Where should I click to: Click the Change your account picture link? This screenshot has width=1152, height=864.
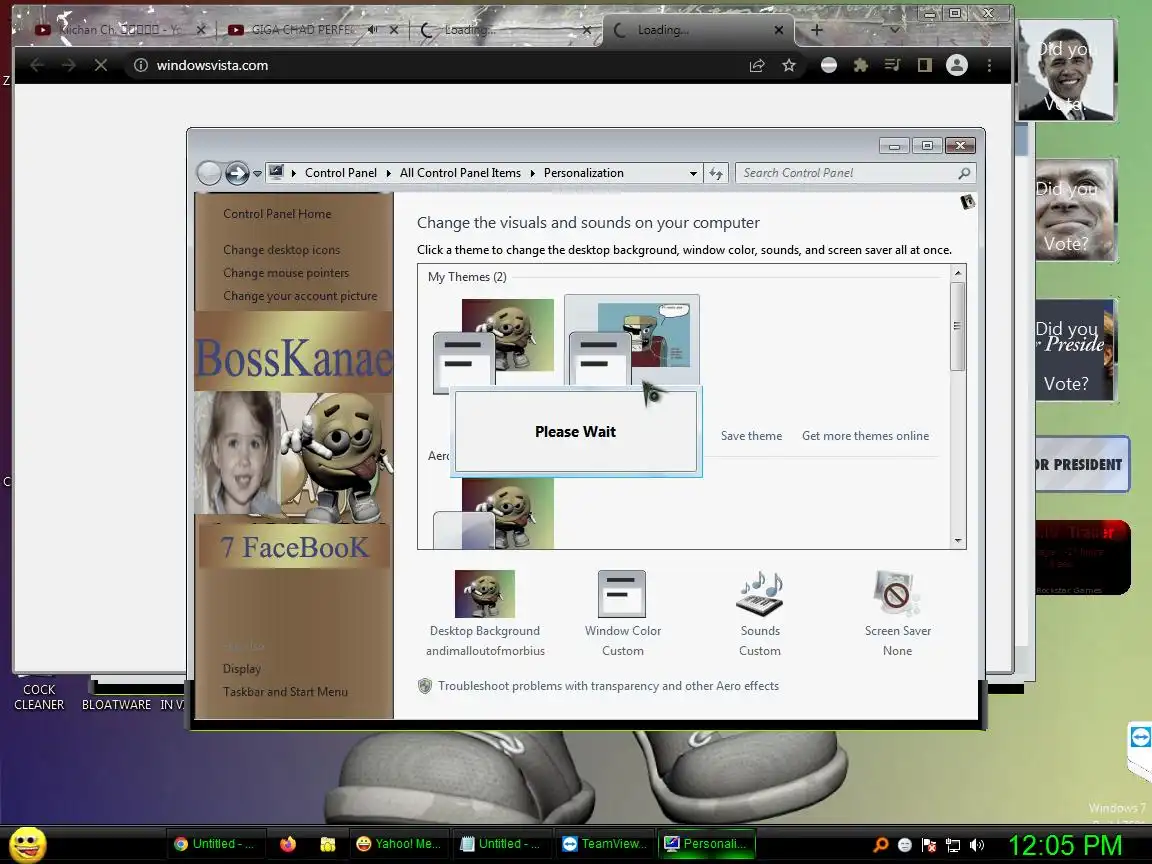(300, 295)
